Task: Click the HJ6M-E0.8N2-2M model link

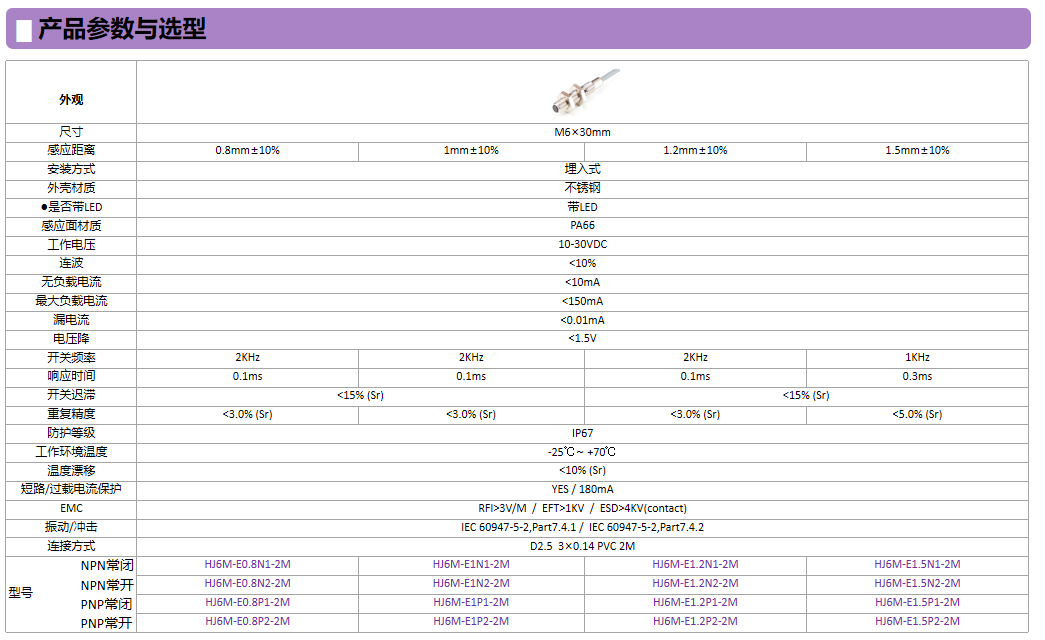Action: pos(247,583)
